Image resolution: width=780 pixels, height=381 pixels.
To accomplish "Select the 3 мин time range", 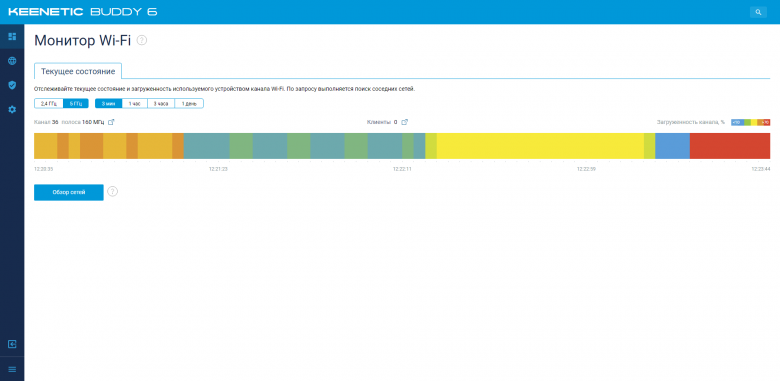I will point(108,103).
